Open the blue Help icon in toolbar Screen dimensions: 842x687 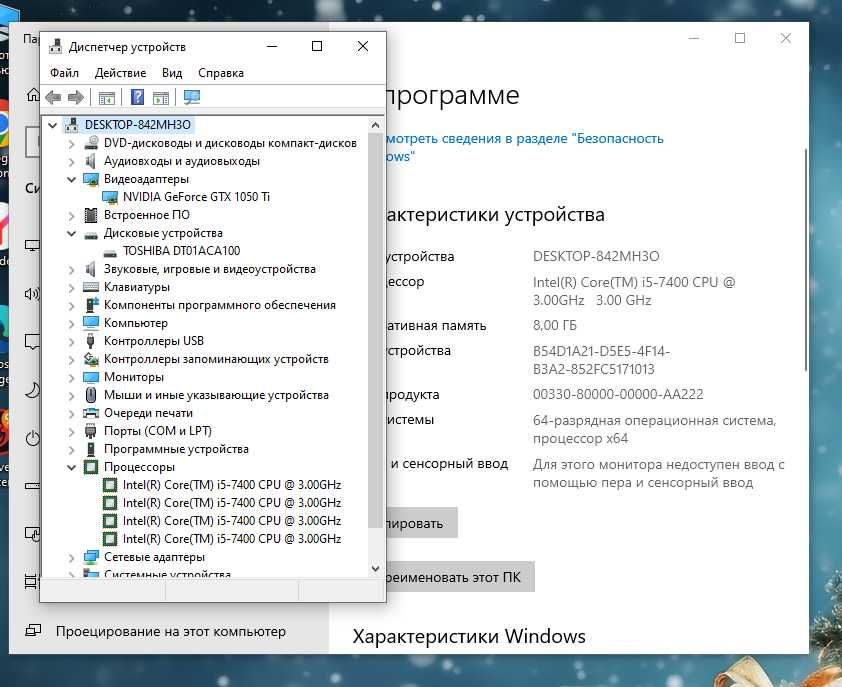tap(137, 97)
